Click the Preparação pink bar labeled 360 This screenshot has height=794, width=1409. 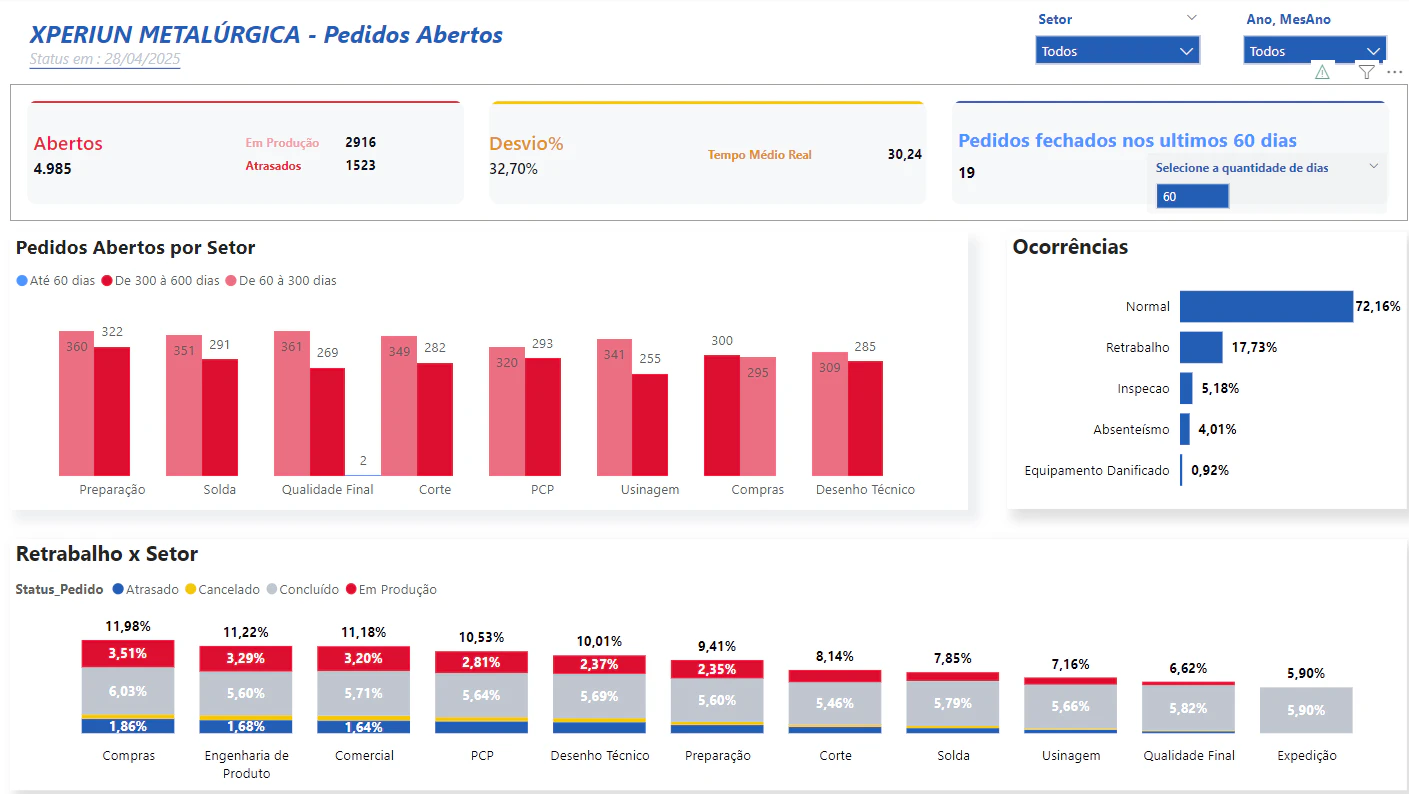(x=77, y=403)
